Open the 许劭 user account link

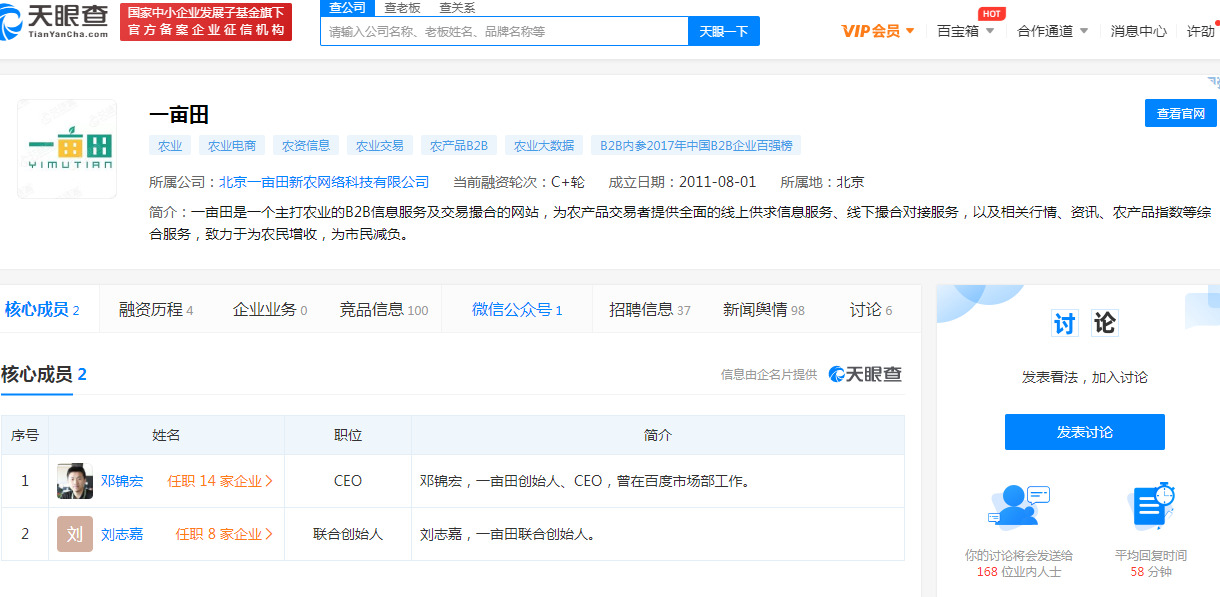tap(1201, 31)
